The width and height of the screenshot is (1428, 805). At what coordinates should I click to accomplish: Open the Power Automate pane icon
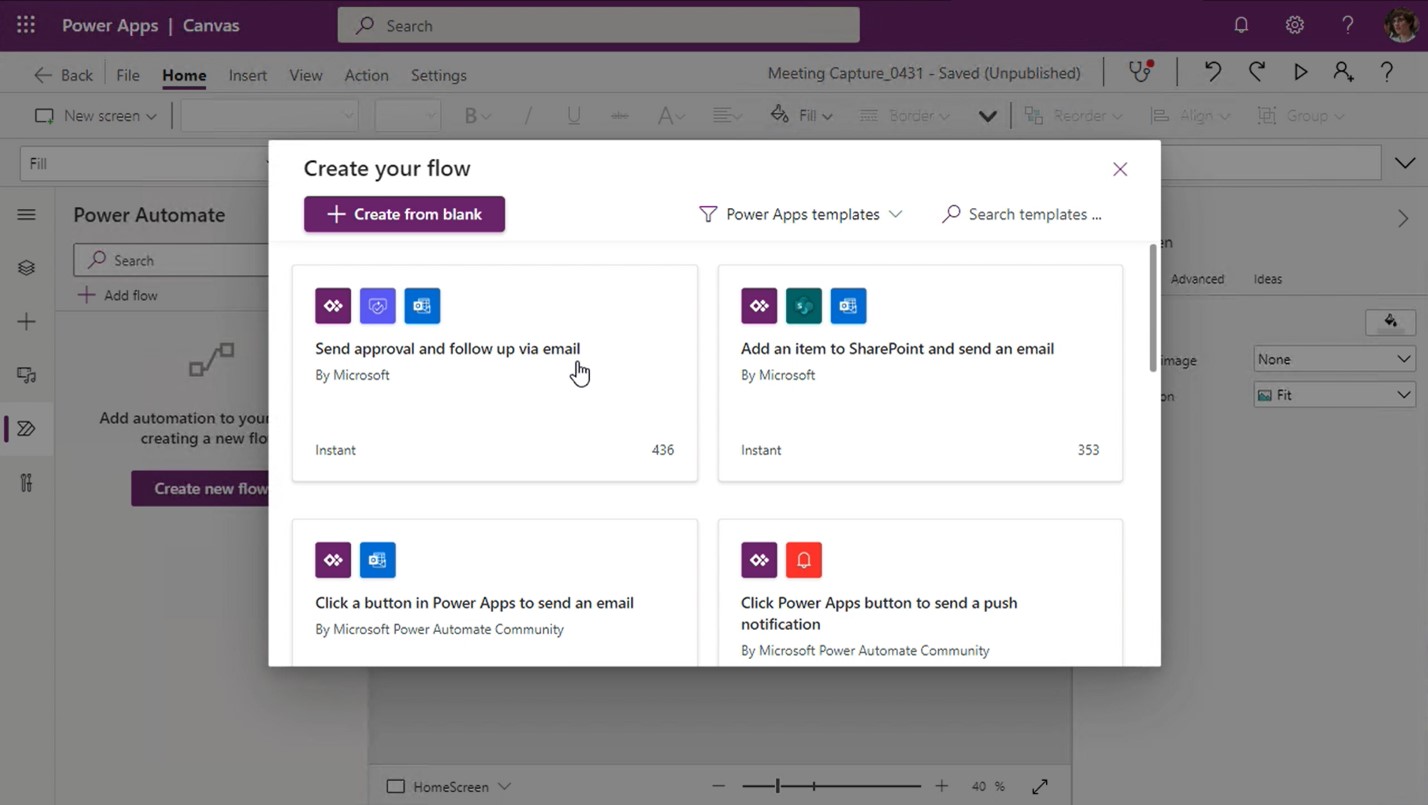point(27,428)
